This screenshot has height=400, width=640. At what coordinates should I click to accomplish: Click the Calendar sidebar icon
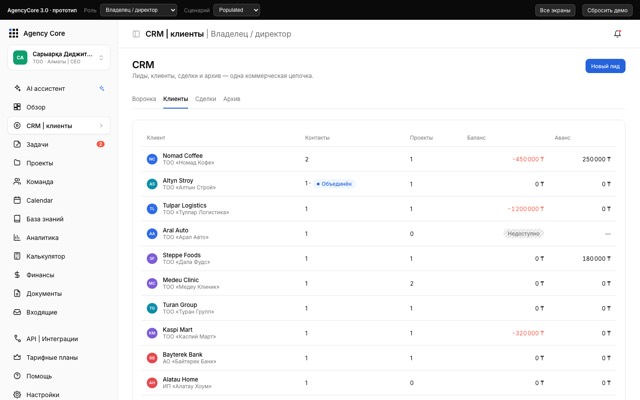(17, 200)
